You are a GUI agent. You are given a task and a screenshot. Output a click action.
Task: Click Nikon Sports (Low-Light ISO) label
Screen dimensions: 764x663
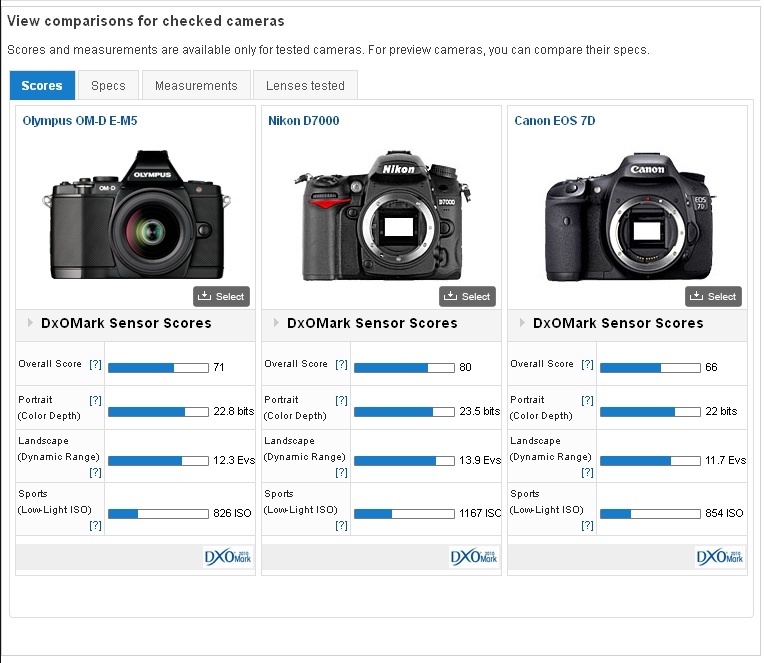(x=301, y=502)
